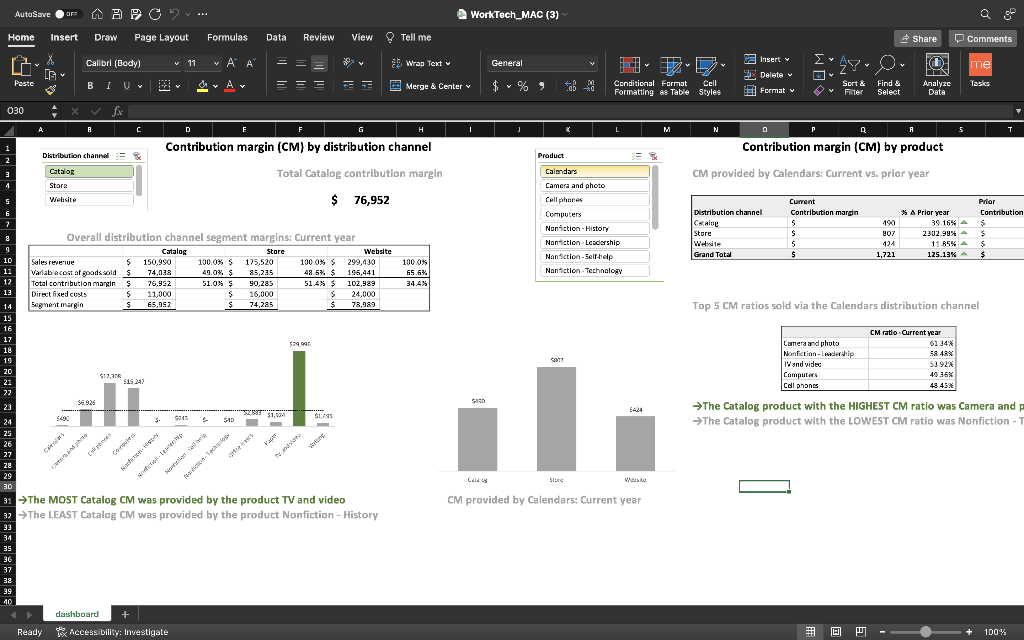
Task: Select the dashboard sheet tab
Action: pyautogui.click(x=77, y=613)
